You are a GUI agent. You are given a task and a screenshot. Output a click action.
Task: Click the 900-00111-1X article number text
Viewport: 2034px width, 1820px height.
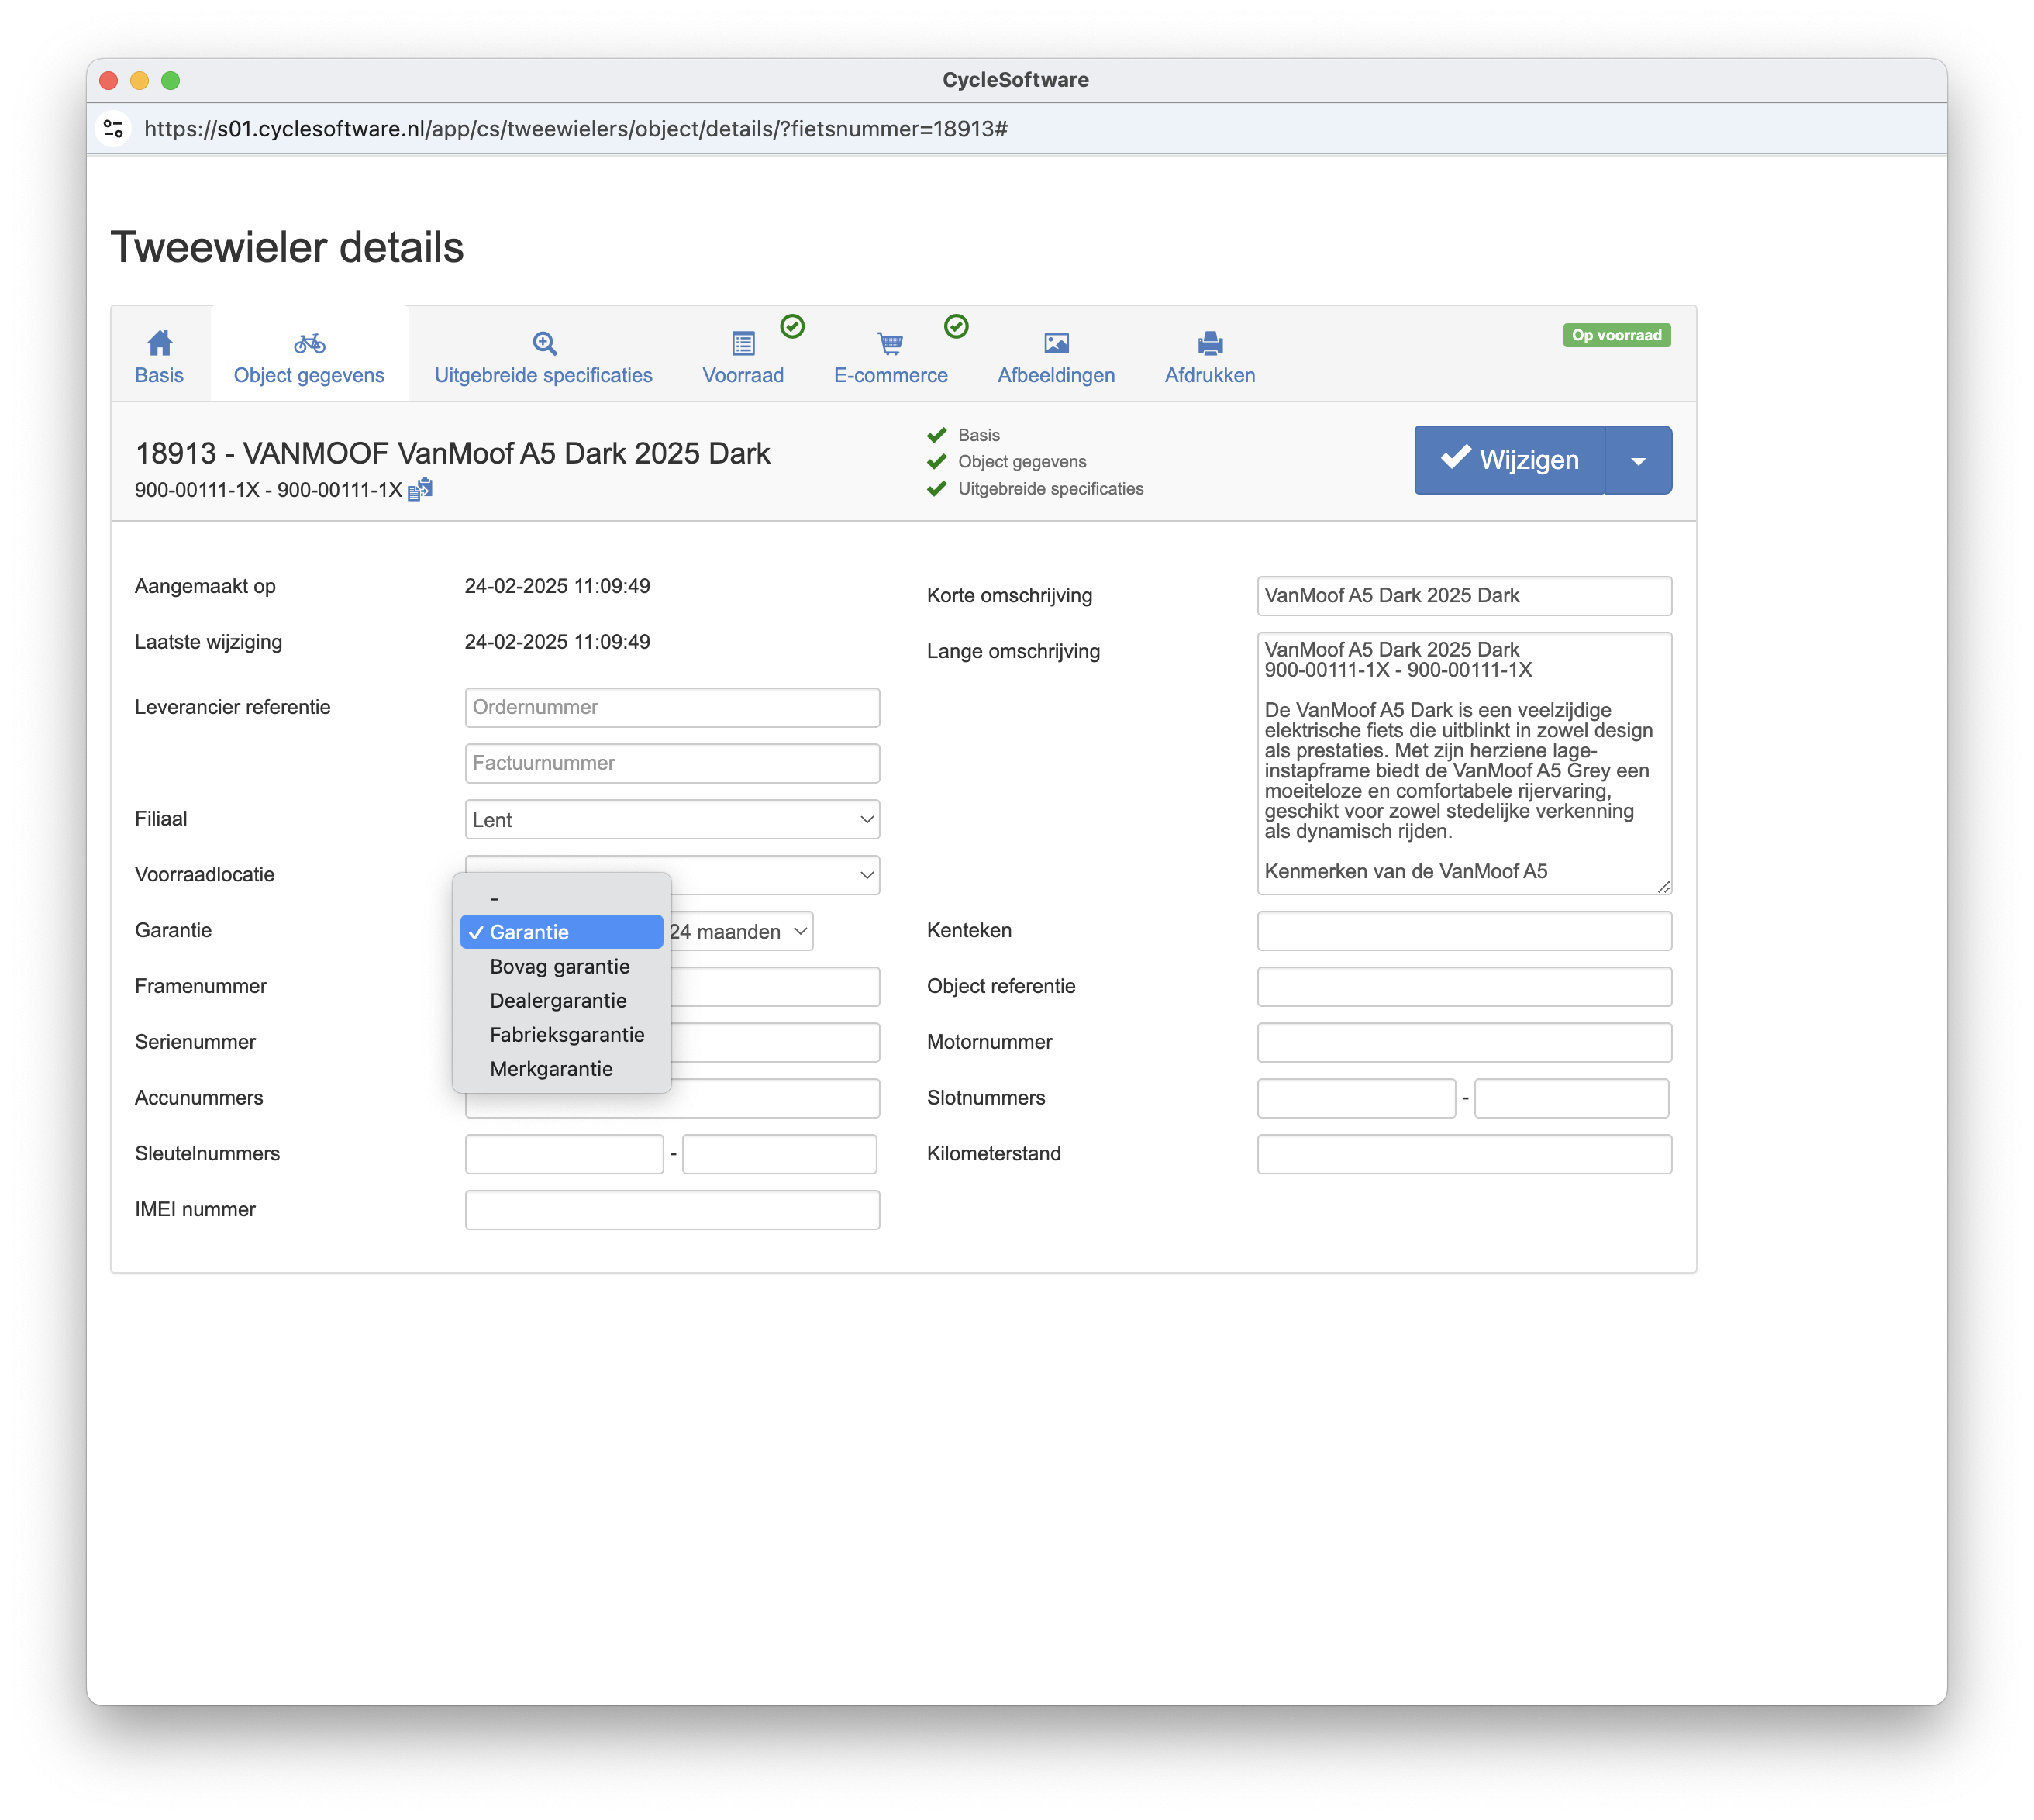(268, 491)
